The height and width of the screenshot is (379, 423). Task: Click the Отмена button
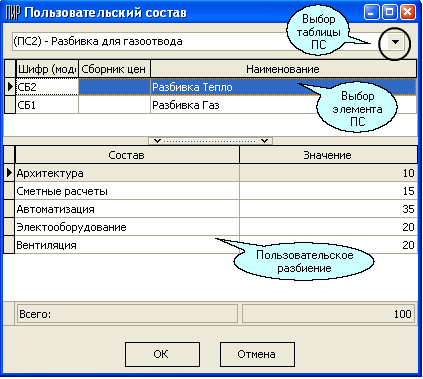click(x=257, y=354)
